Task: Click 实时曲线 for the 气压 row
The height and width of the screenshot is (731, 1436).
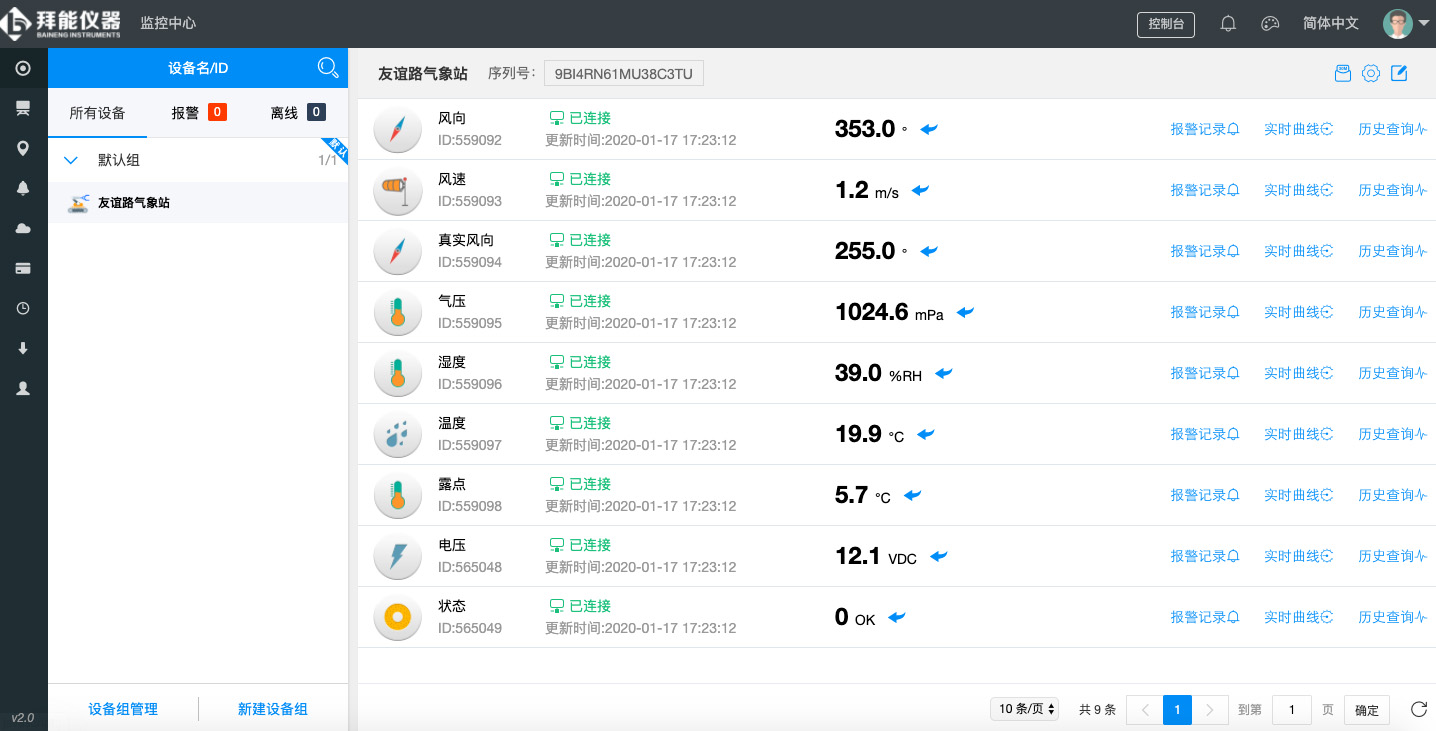Action: coord(1297,311)
